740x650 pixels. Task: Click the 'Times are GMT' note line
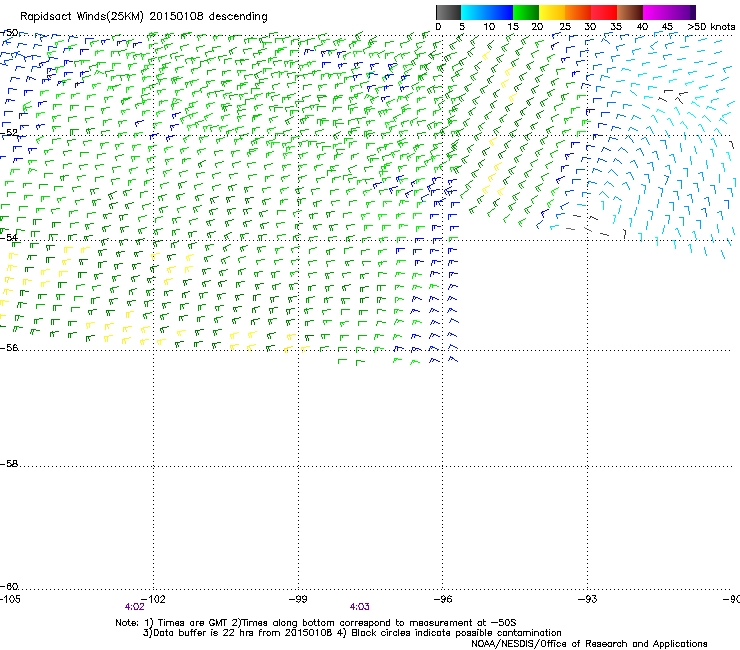click(x=316, y=623)
